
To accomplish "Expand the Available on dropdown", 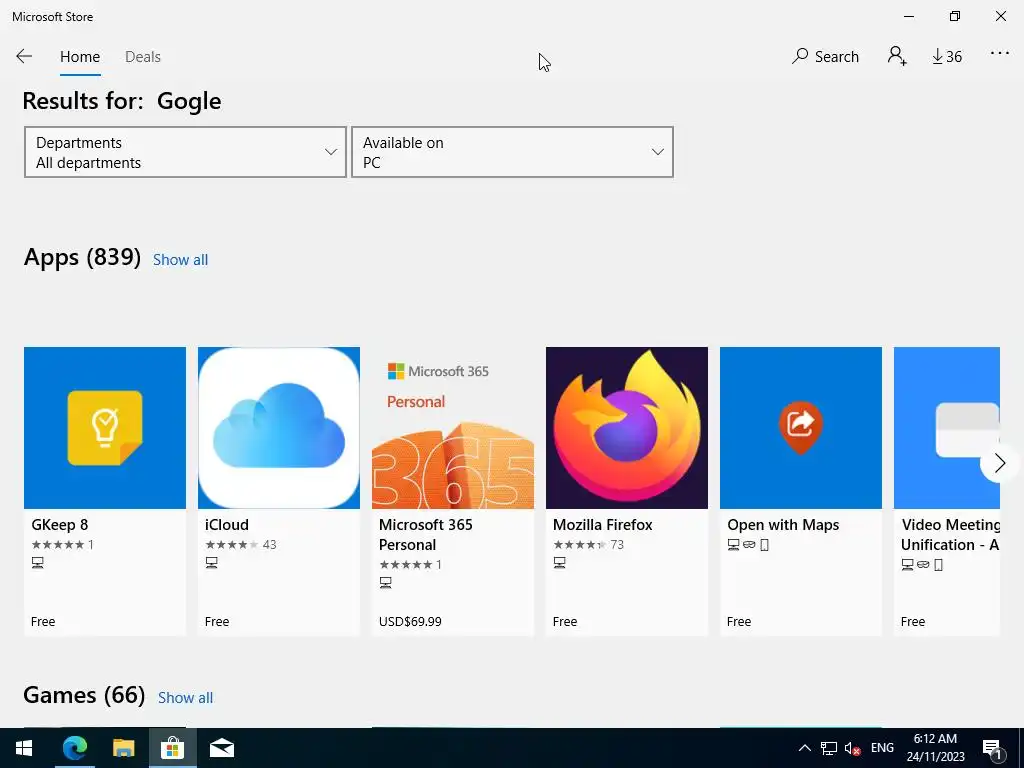I will 513,152.
